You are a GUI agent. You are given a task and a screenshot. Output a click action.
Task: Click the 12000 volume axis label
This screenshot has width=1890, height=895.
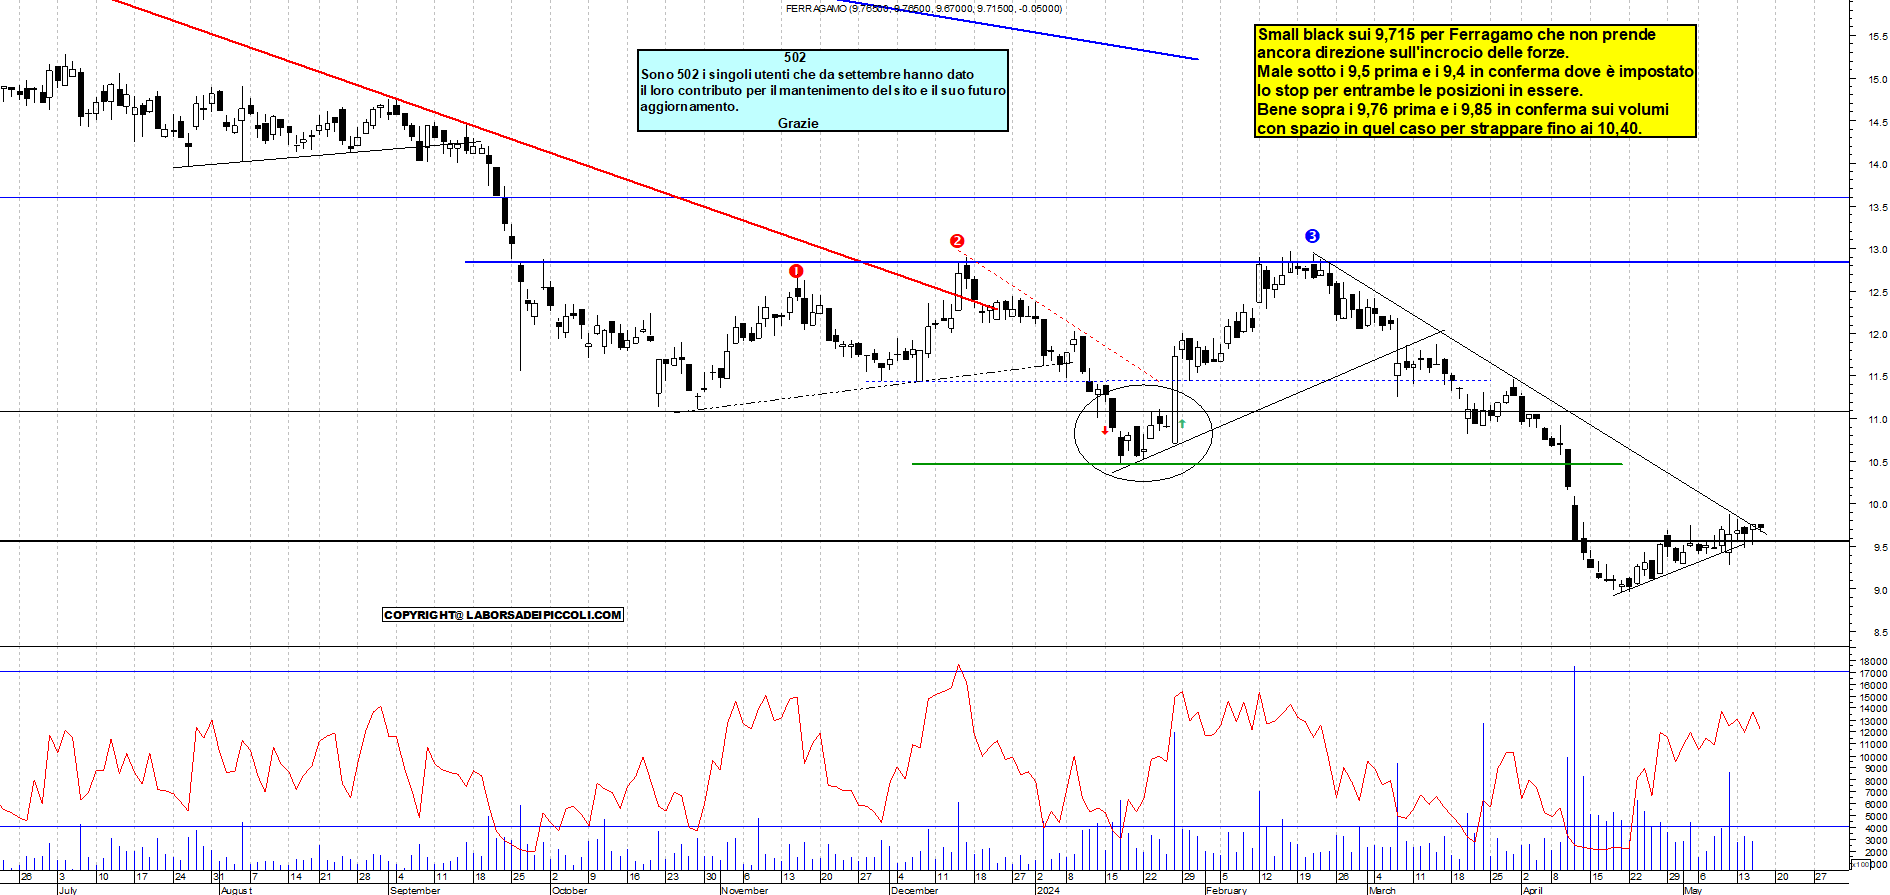pyautogui.click(x=1873, y=733)
